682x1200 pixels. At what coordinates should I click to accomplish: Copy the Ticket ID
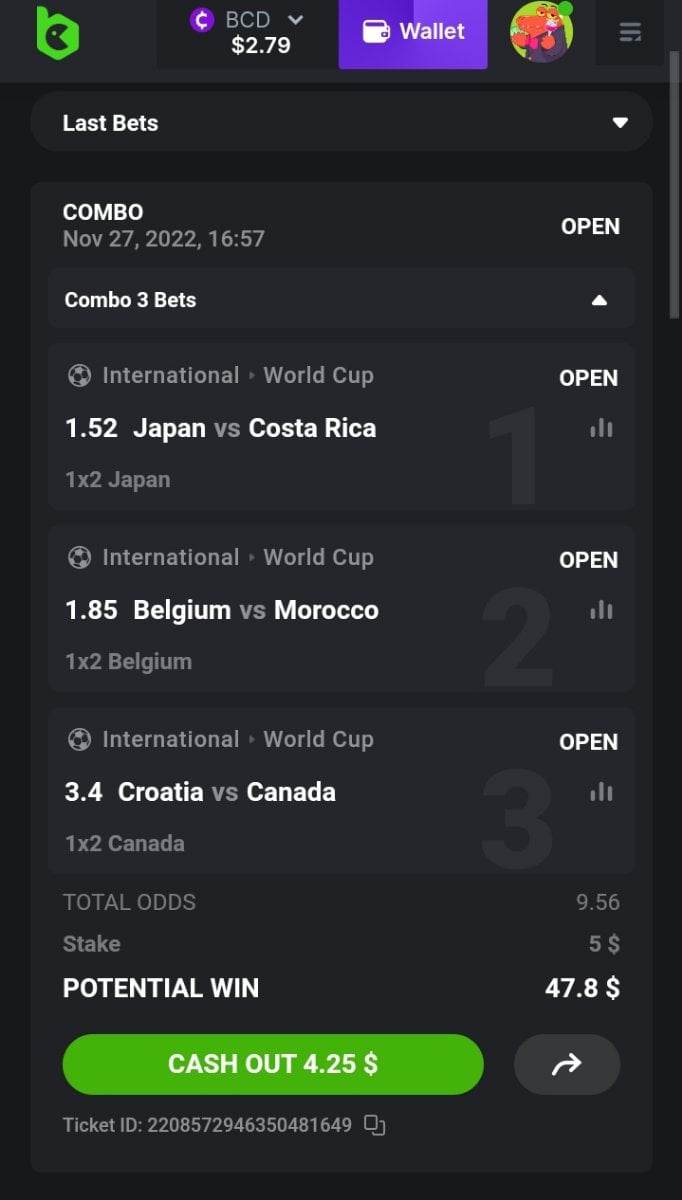375,1125
